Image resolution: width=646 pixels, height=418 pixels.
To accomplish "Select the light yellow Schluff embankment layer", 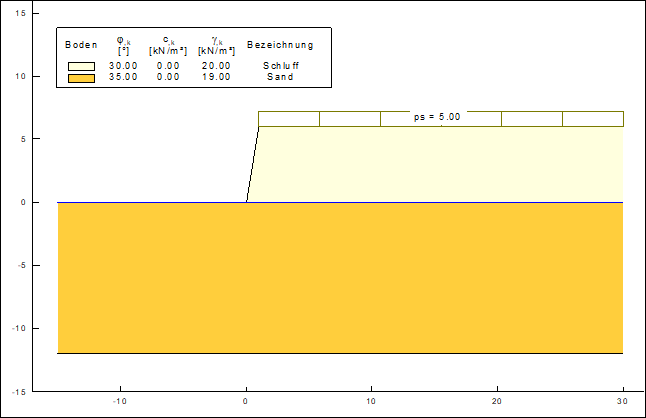I will point(440,165).
